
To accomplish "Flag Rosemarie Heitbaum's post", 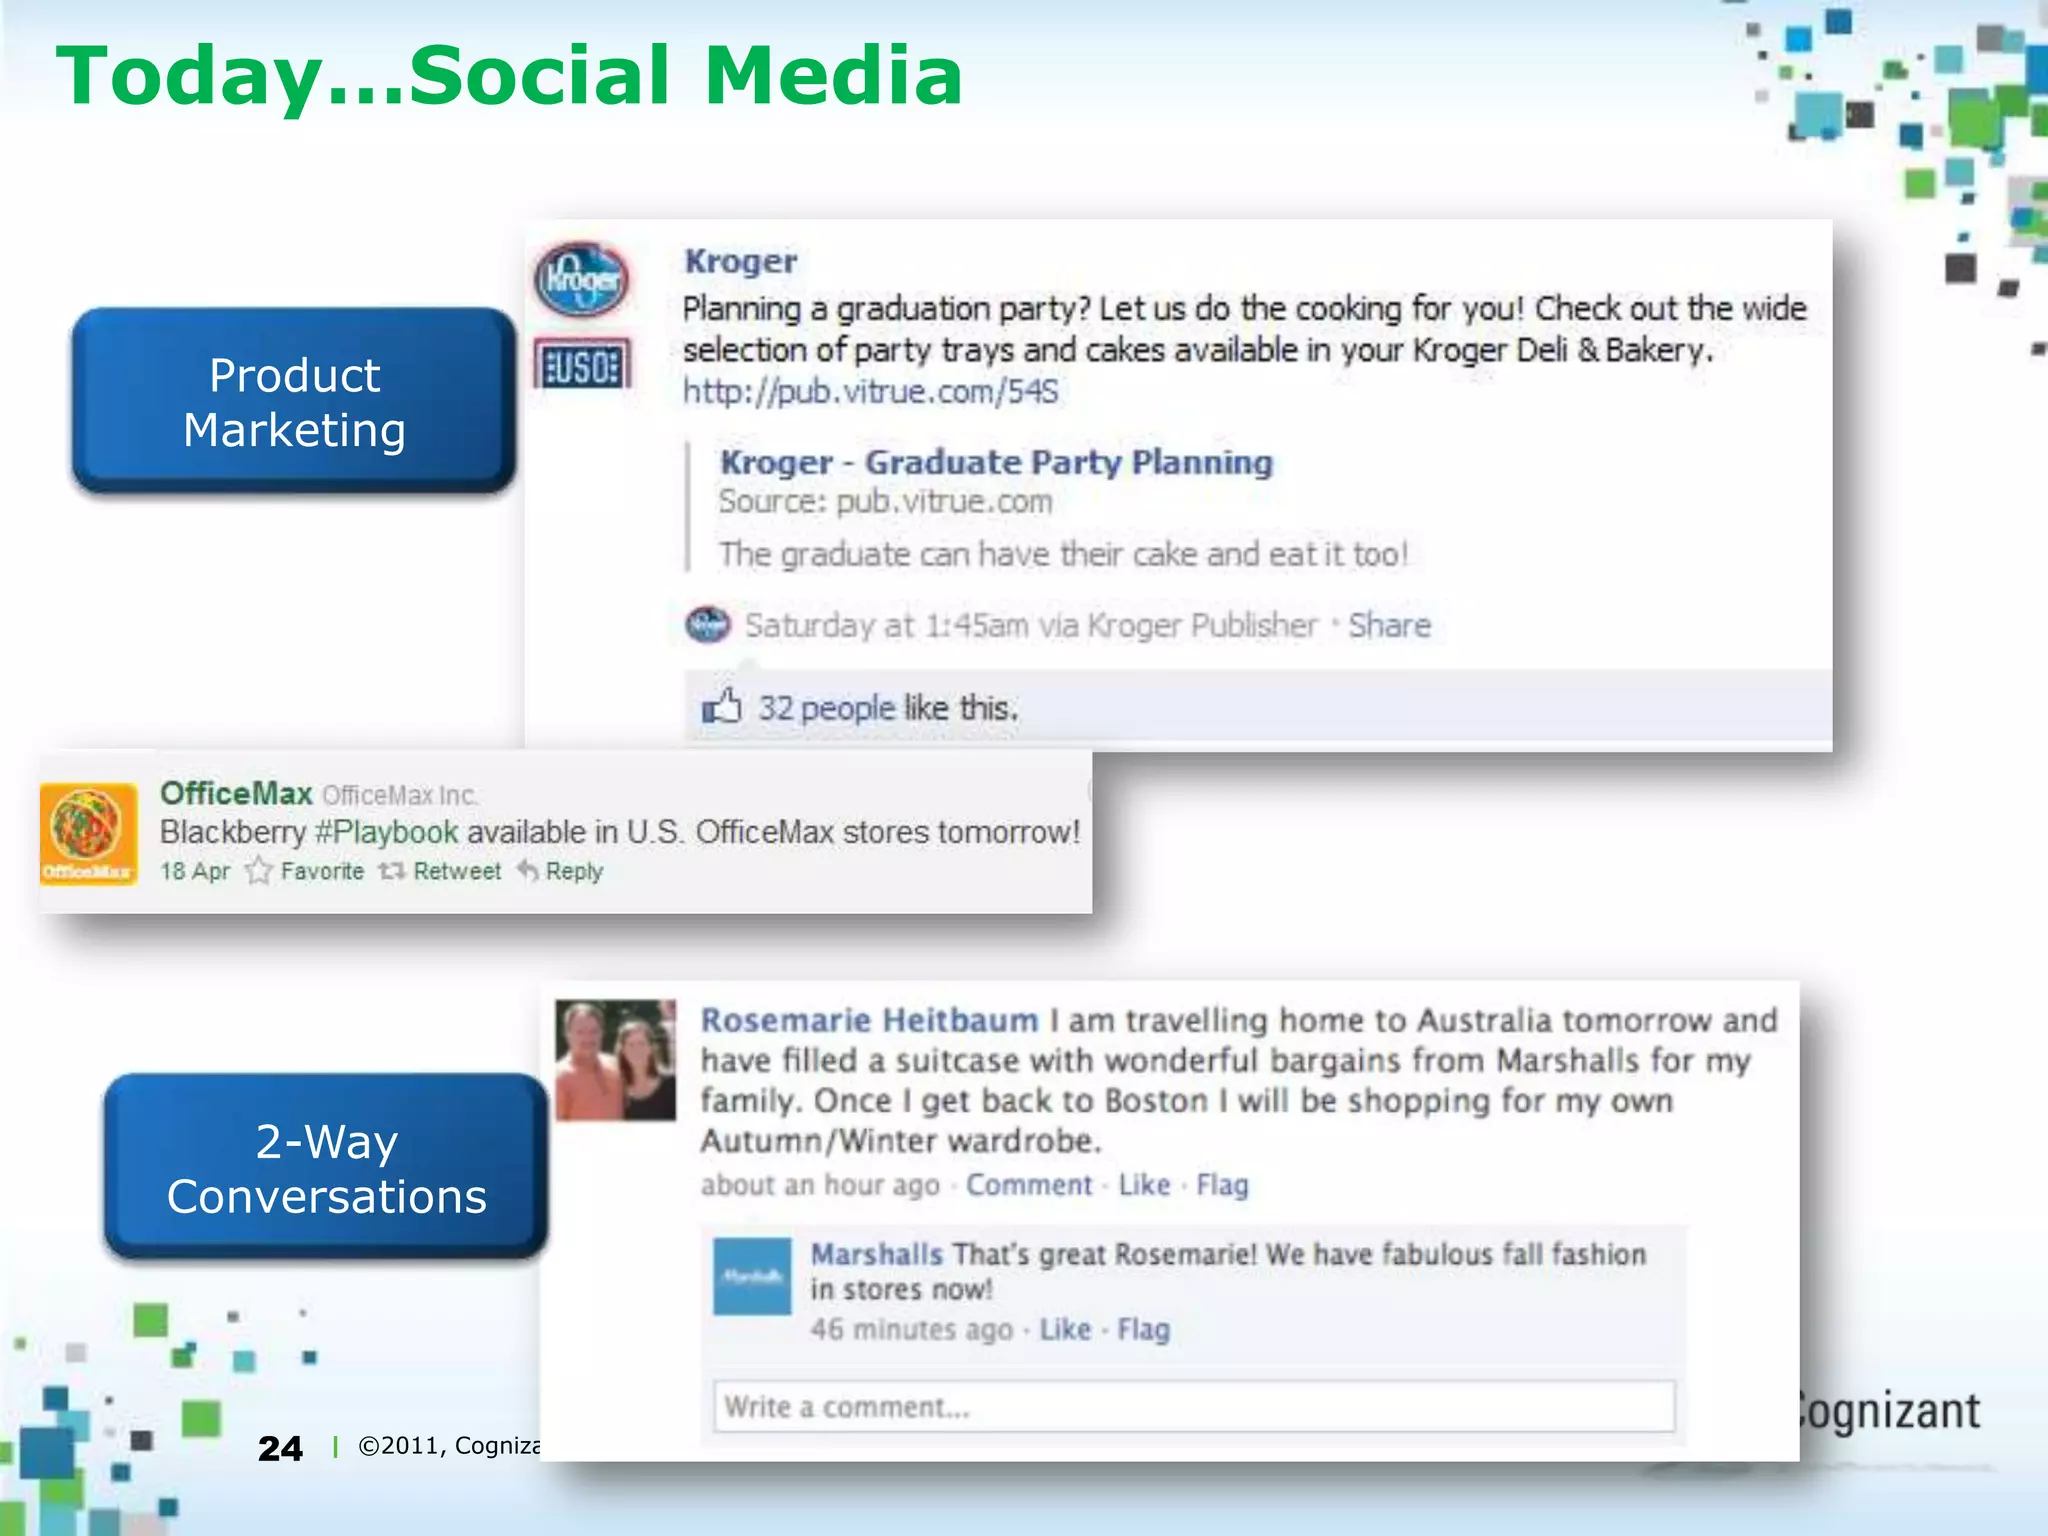I will [1222, 1185].
